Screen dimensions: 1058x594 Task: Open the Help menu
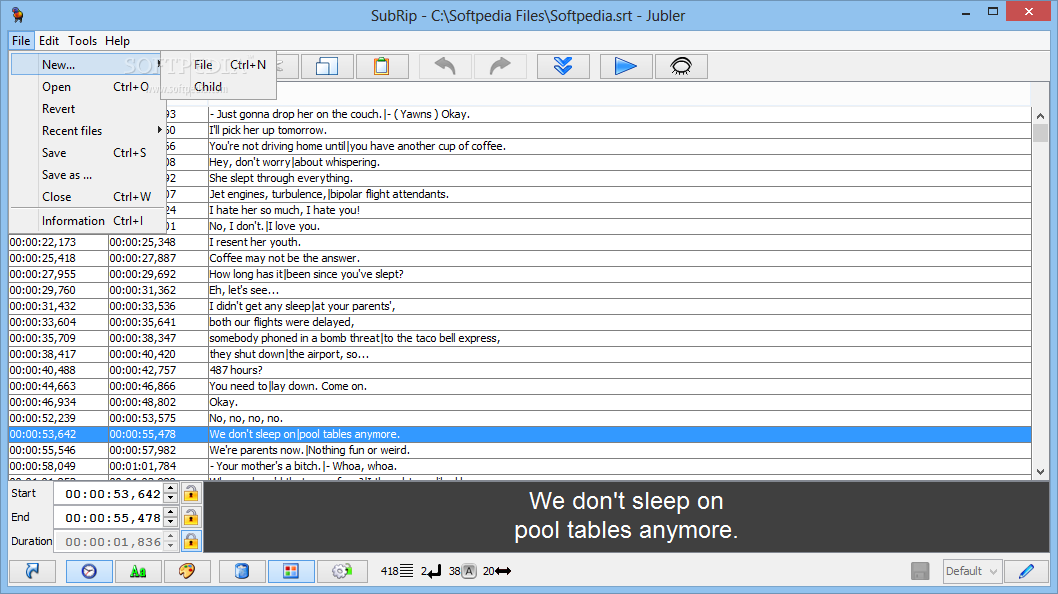tap(117, 40)
